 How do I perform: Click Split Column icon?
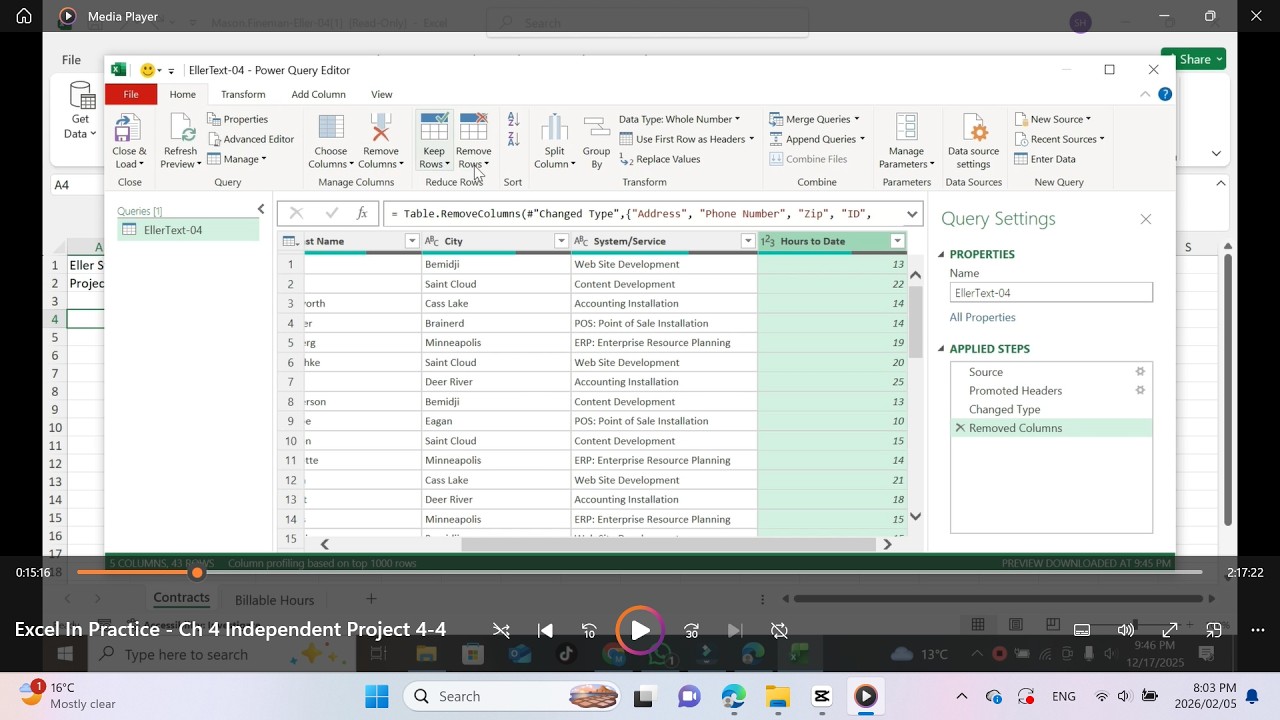click(554, 128)
